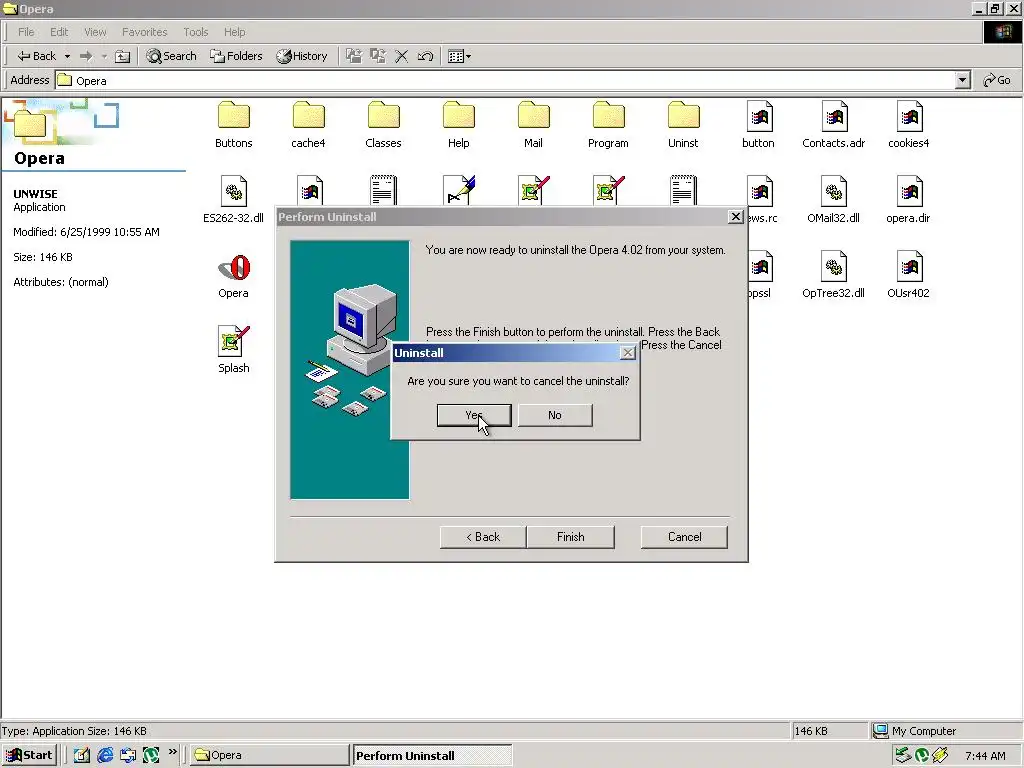Select the Classes folder
The width and height of the screenshot is (1024, 768).
click(x=383, y=125)
